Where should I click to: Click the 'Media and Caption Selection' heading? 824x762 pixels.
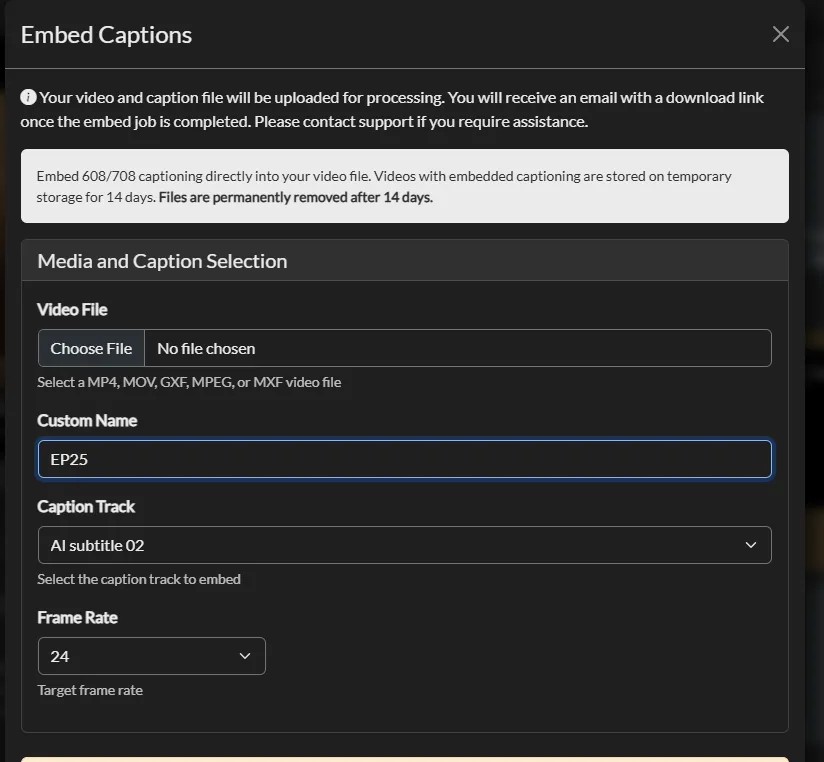162,261
